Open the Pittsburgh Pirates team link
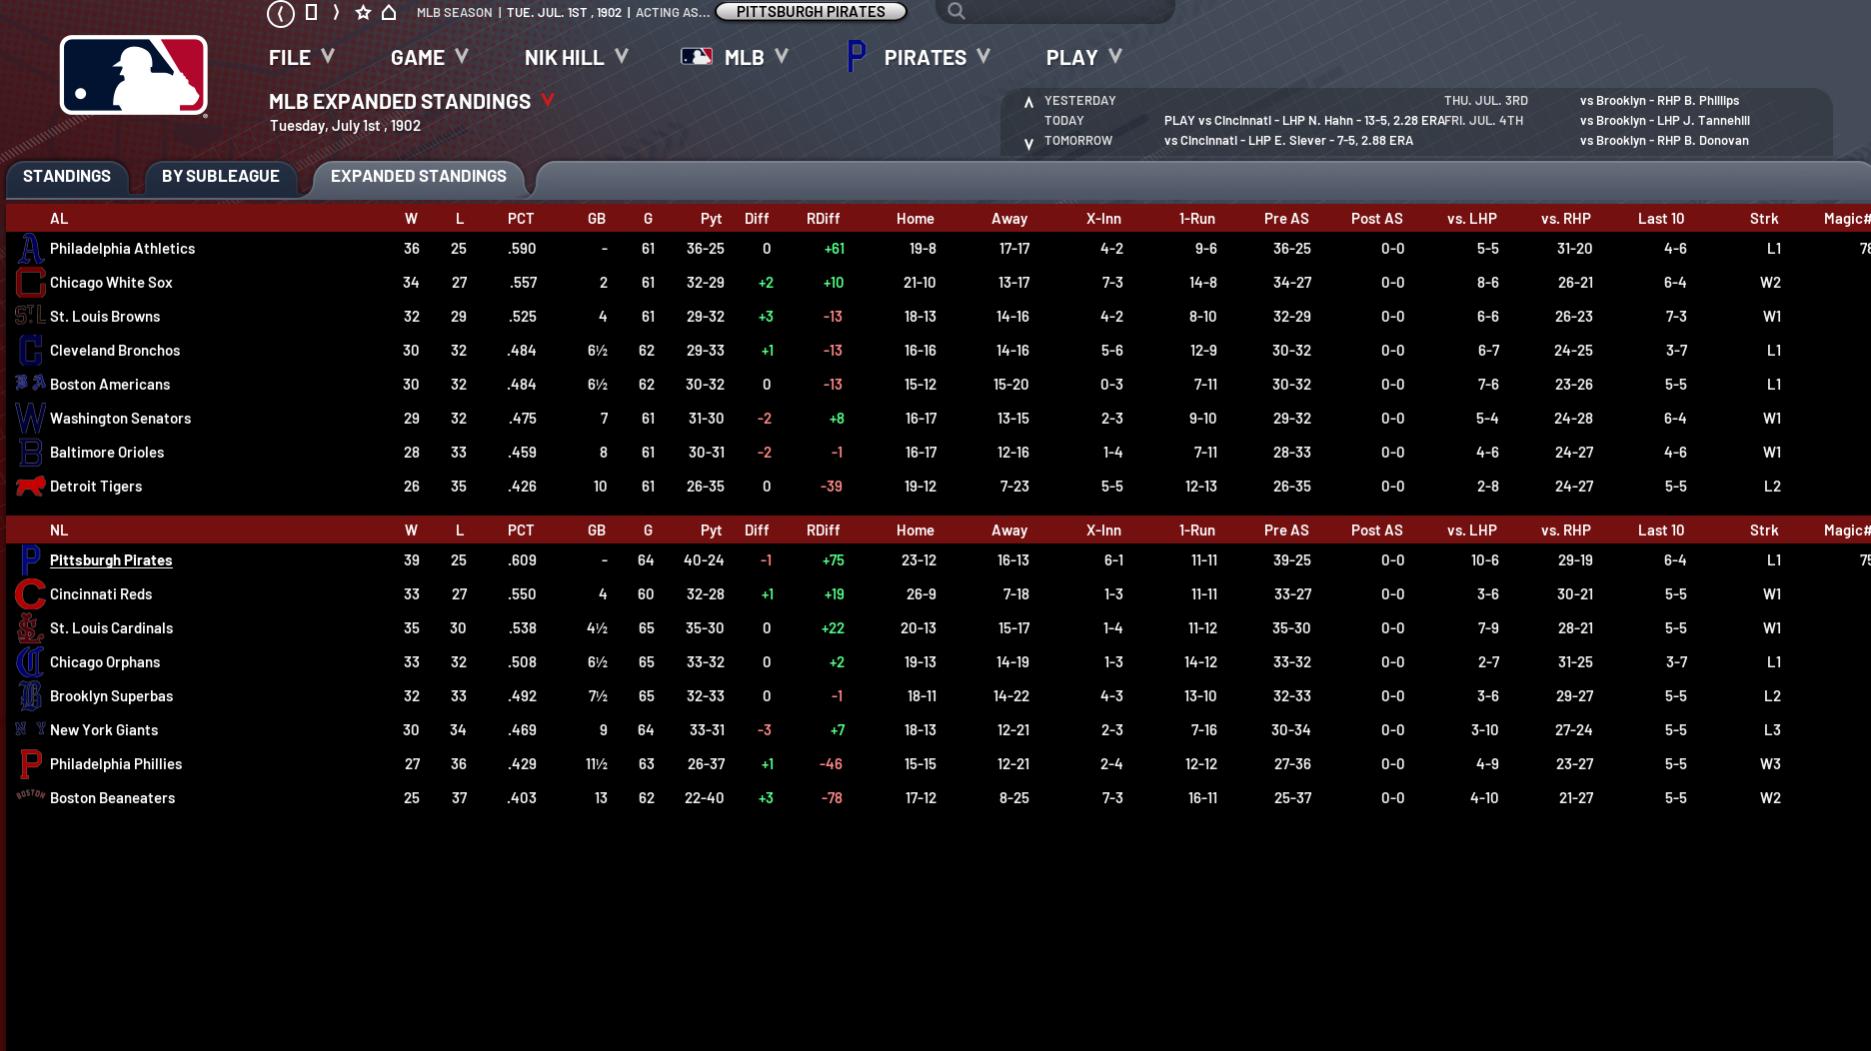 (111, 561)
